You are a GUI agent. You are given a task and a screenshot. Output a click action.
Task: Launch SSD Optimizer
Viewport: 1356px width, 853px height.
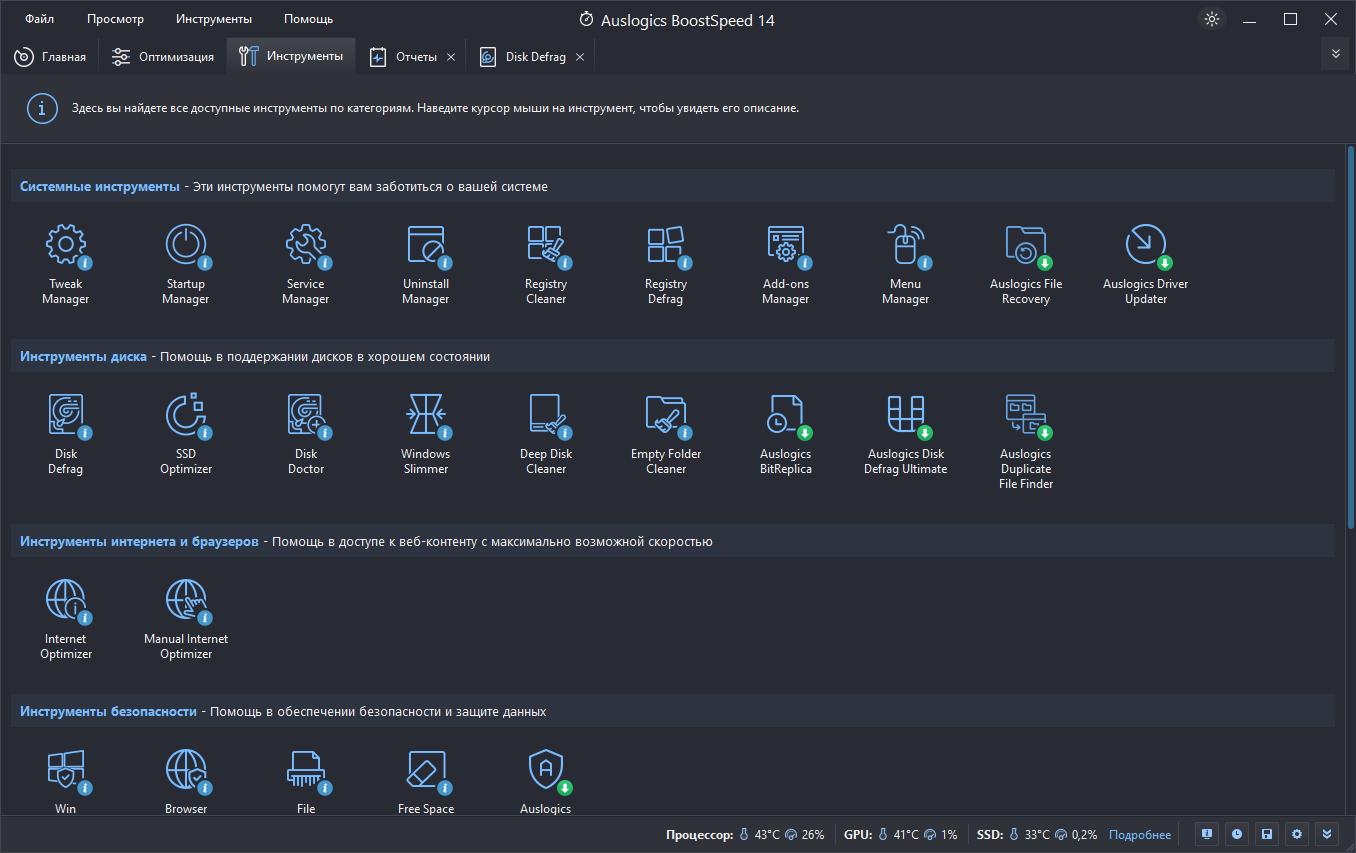pos(186,434)
